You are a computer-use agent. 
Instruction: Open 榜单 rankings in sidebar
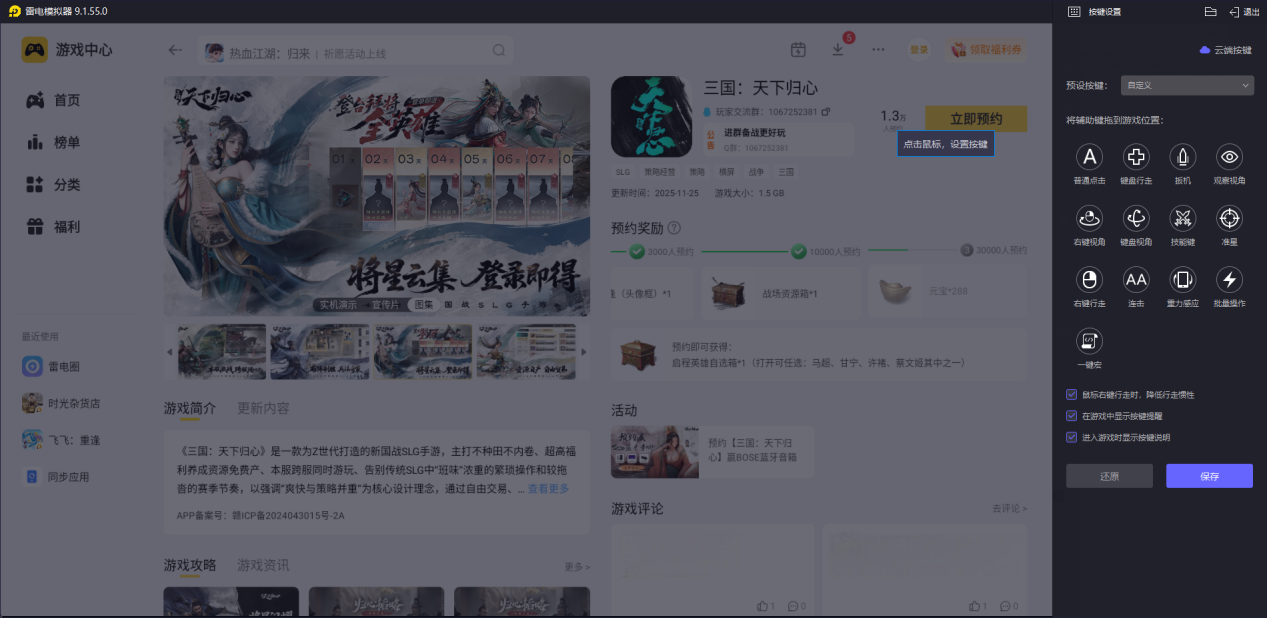[54, 142]
